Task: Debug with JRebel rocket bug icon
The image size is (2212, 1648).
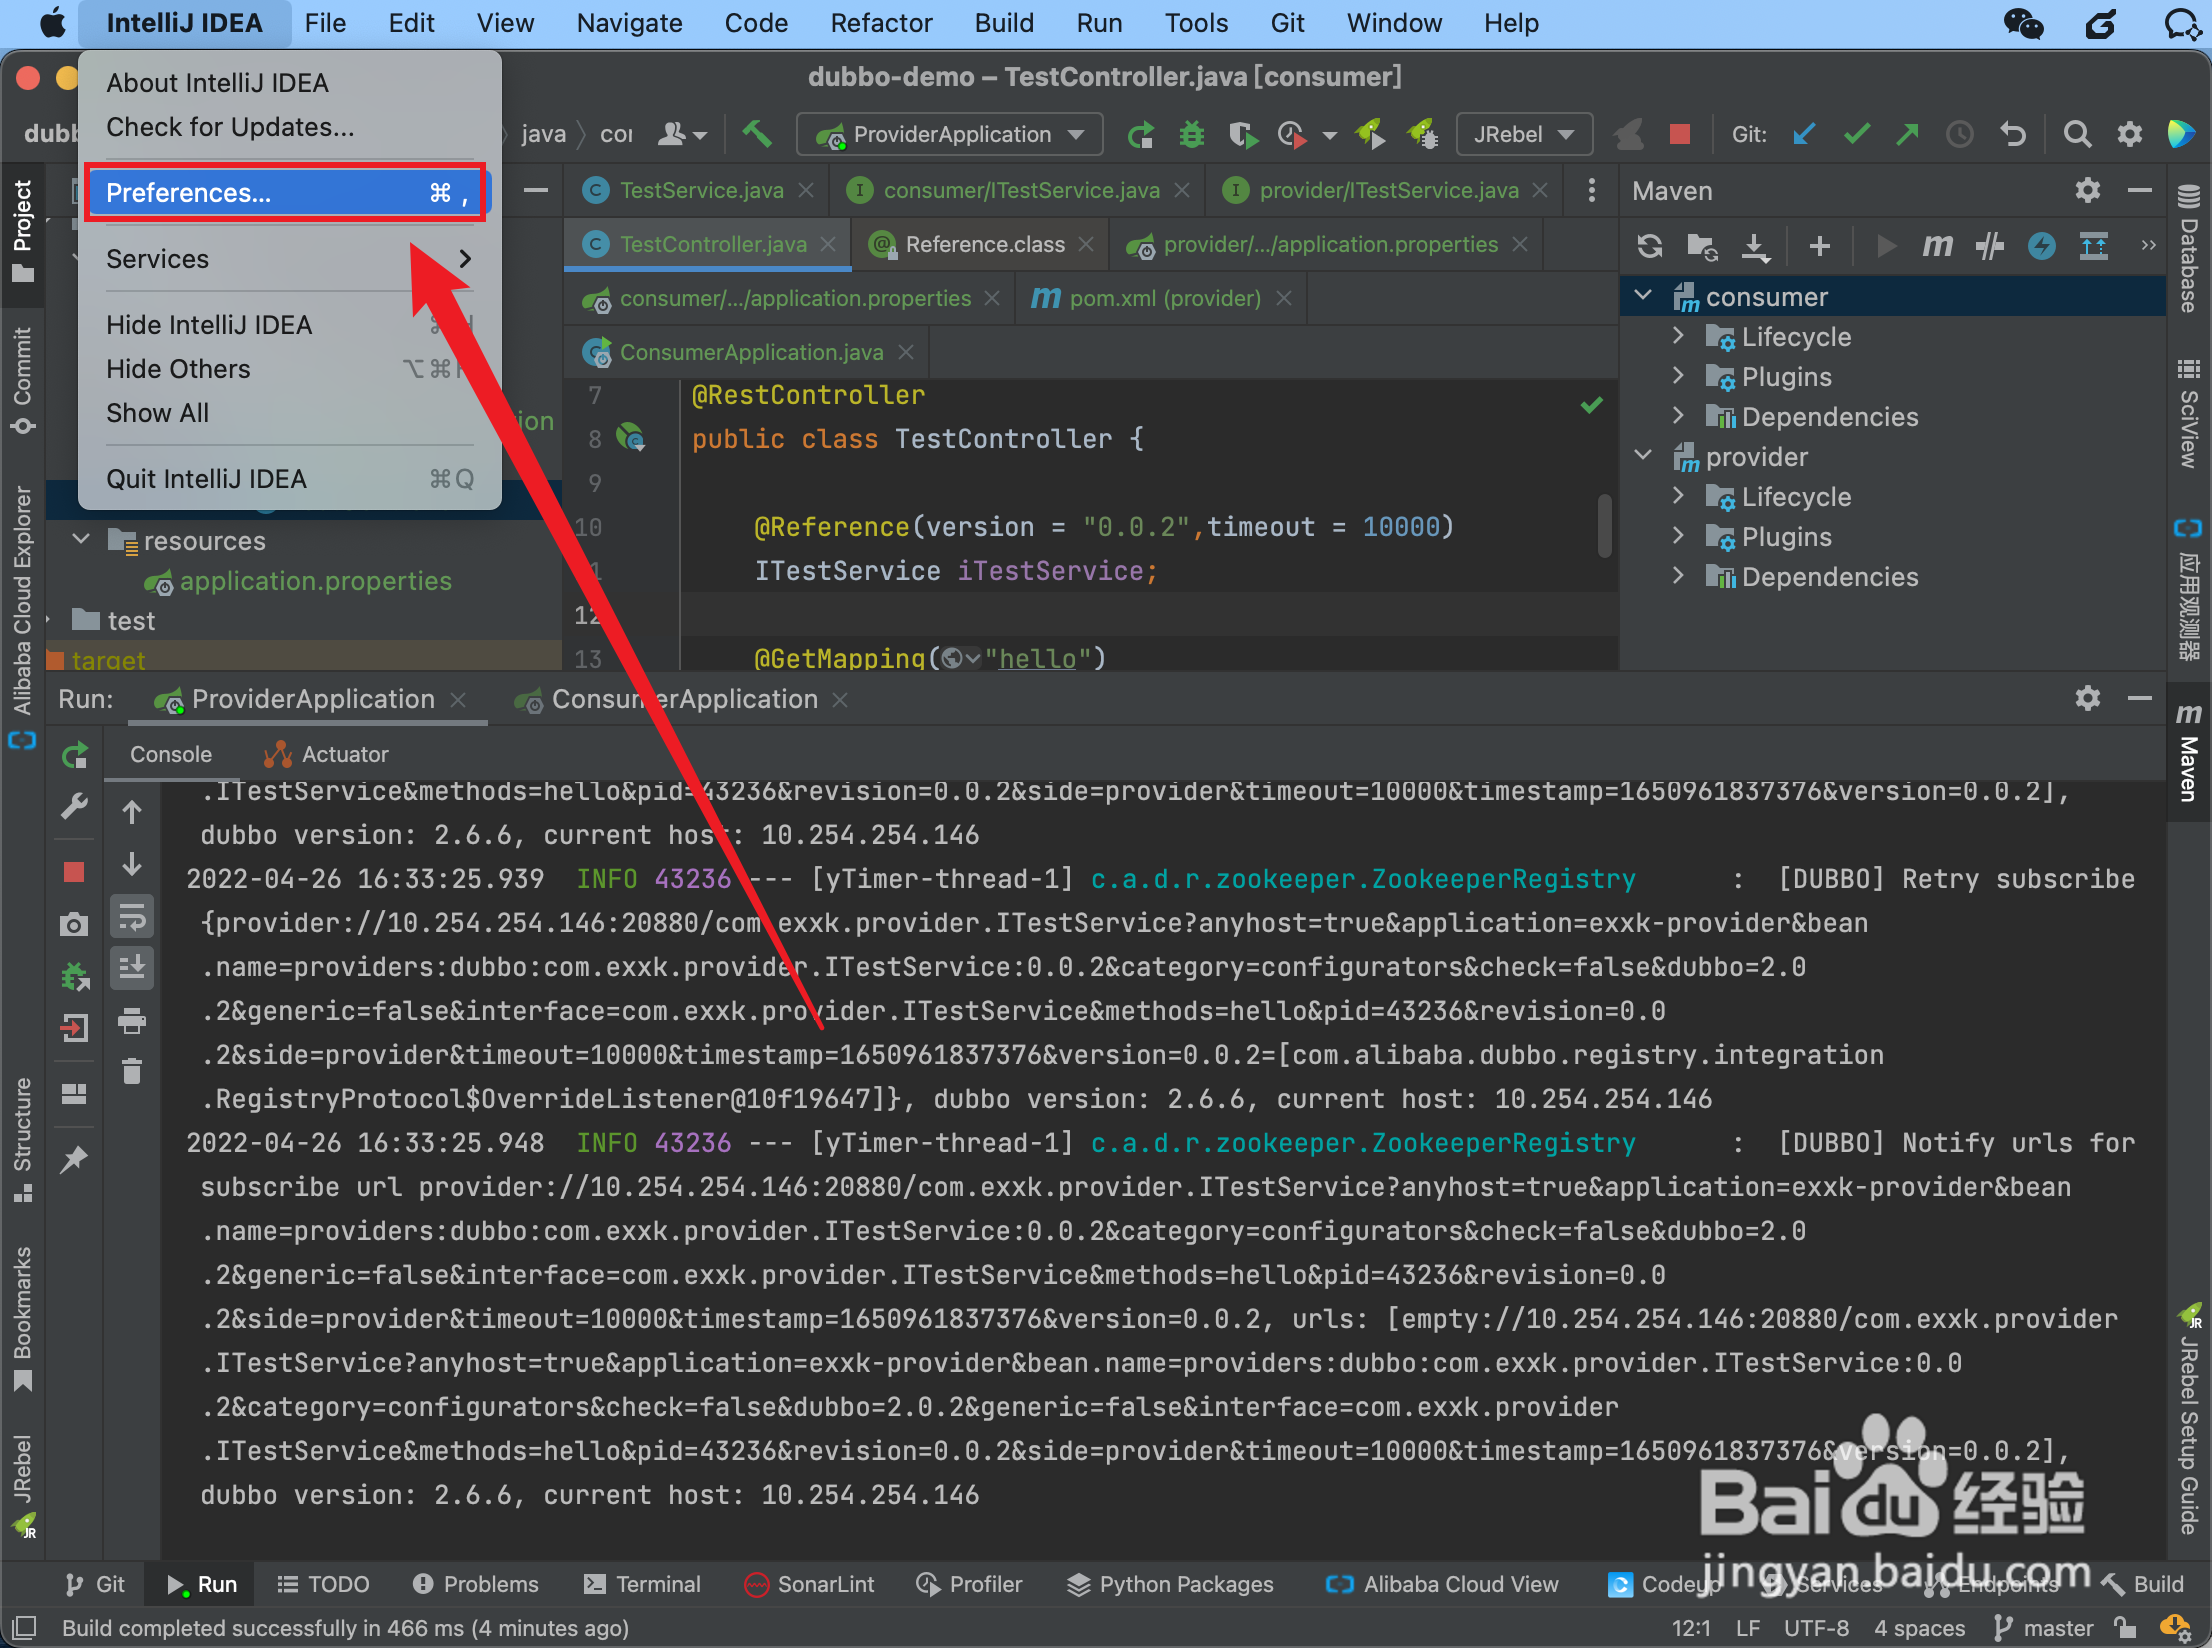Action: 1422,134
